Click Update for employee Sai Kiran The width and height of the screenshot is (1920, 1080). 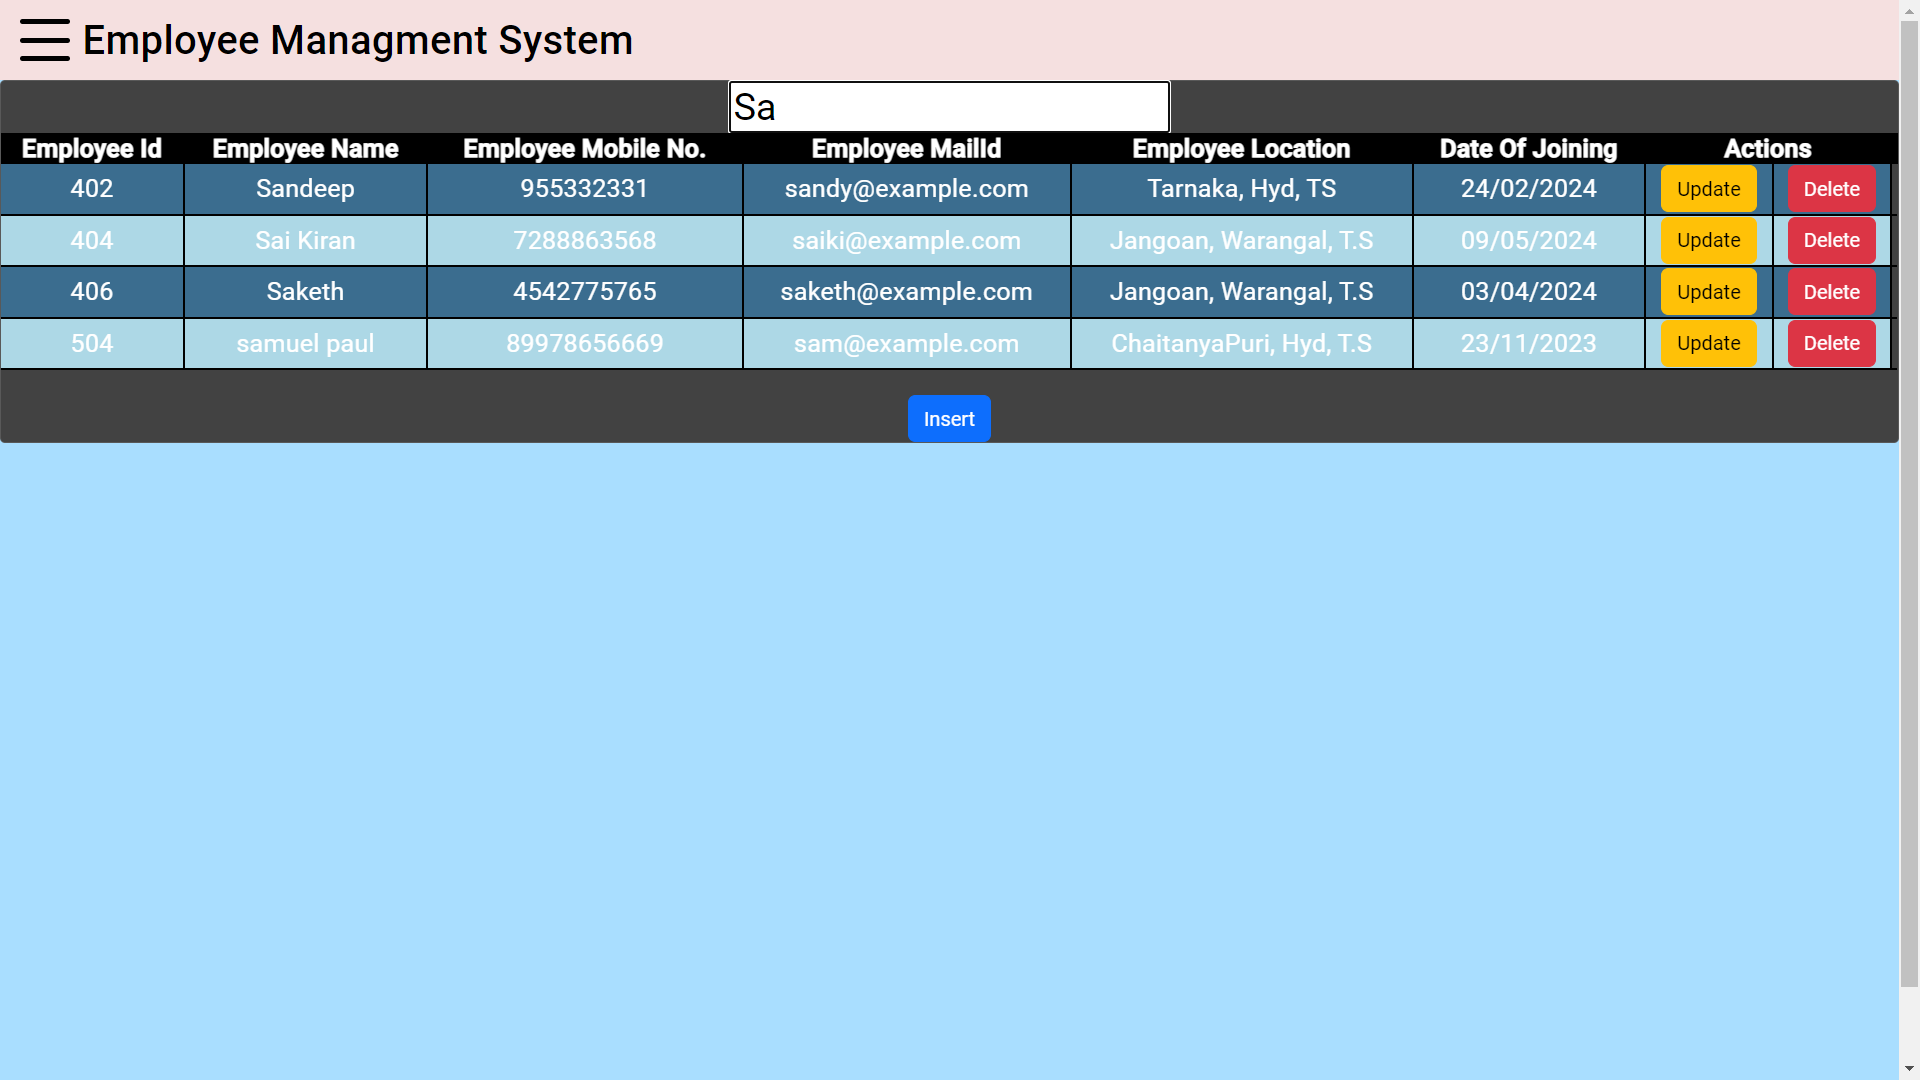(1708, 240)
